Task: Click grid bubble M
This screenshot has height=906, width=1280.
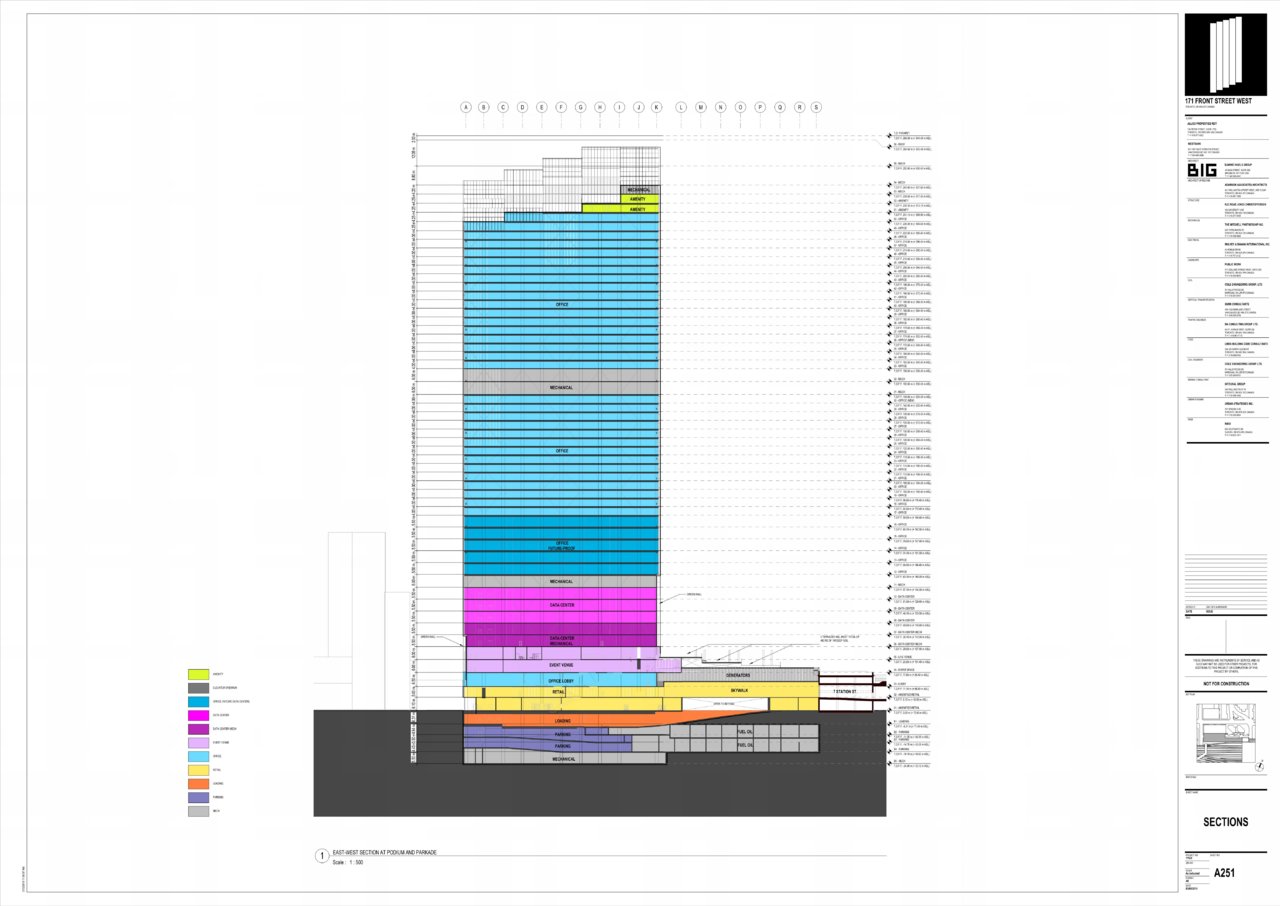Action: click(x=701, y=107)
